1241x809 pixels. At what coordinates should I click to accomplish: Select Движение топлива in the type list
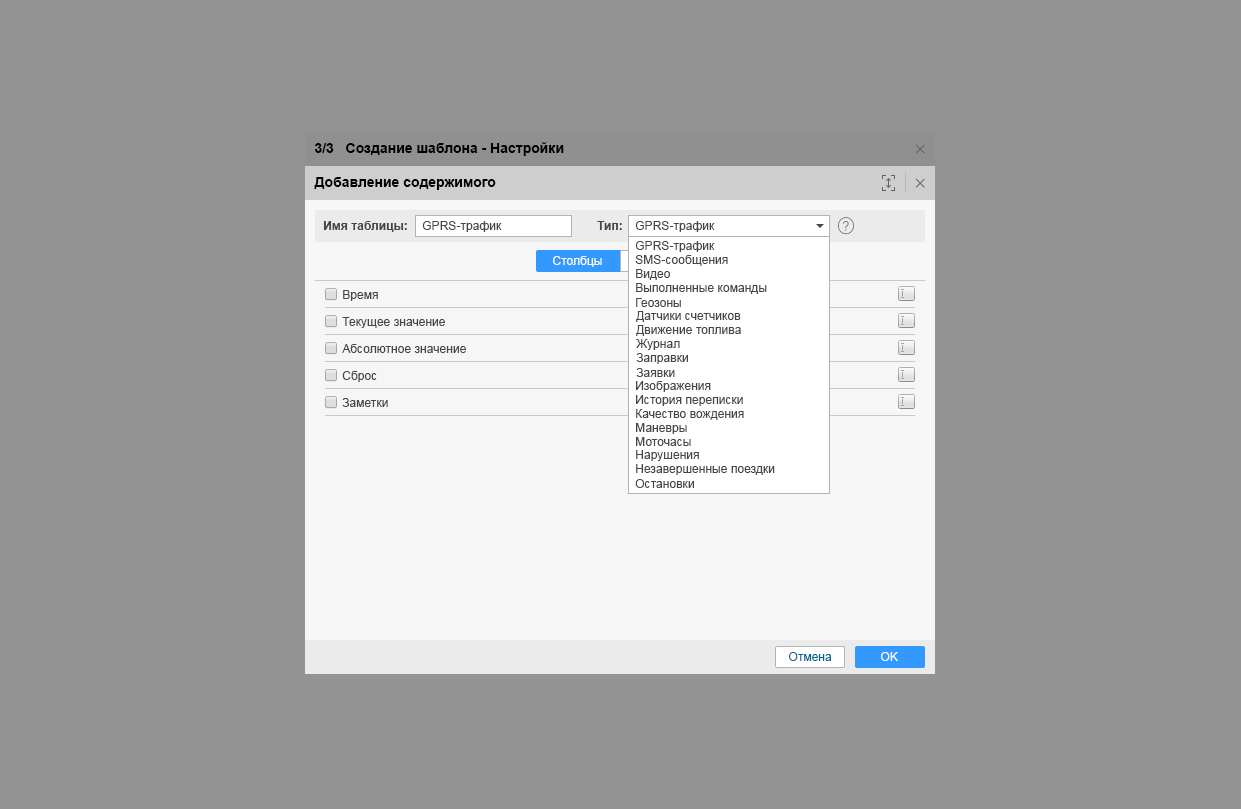tap(688, 330)
